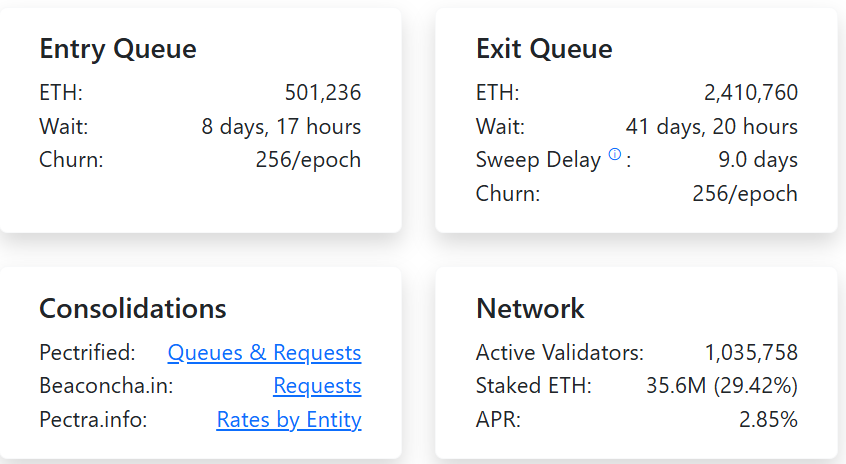Follow the Rates by Entity link
The image size is (846, 464).
click(x=288, y=420)
